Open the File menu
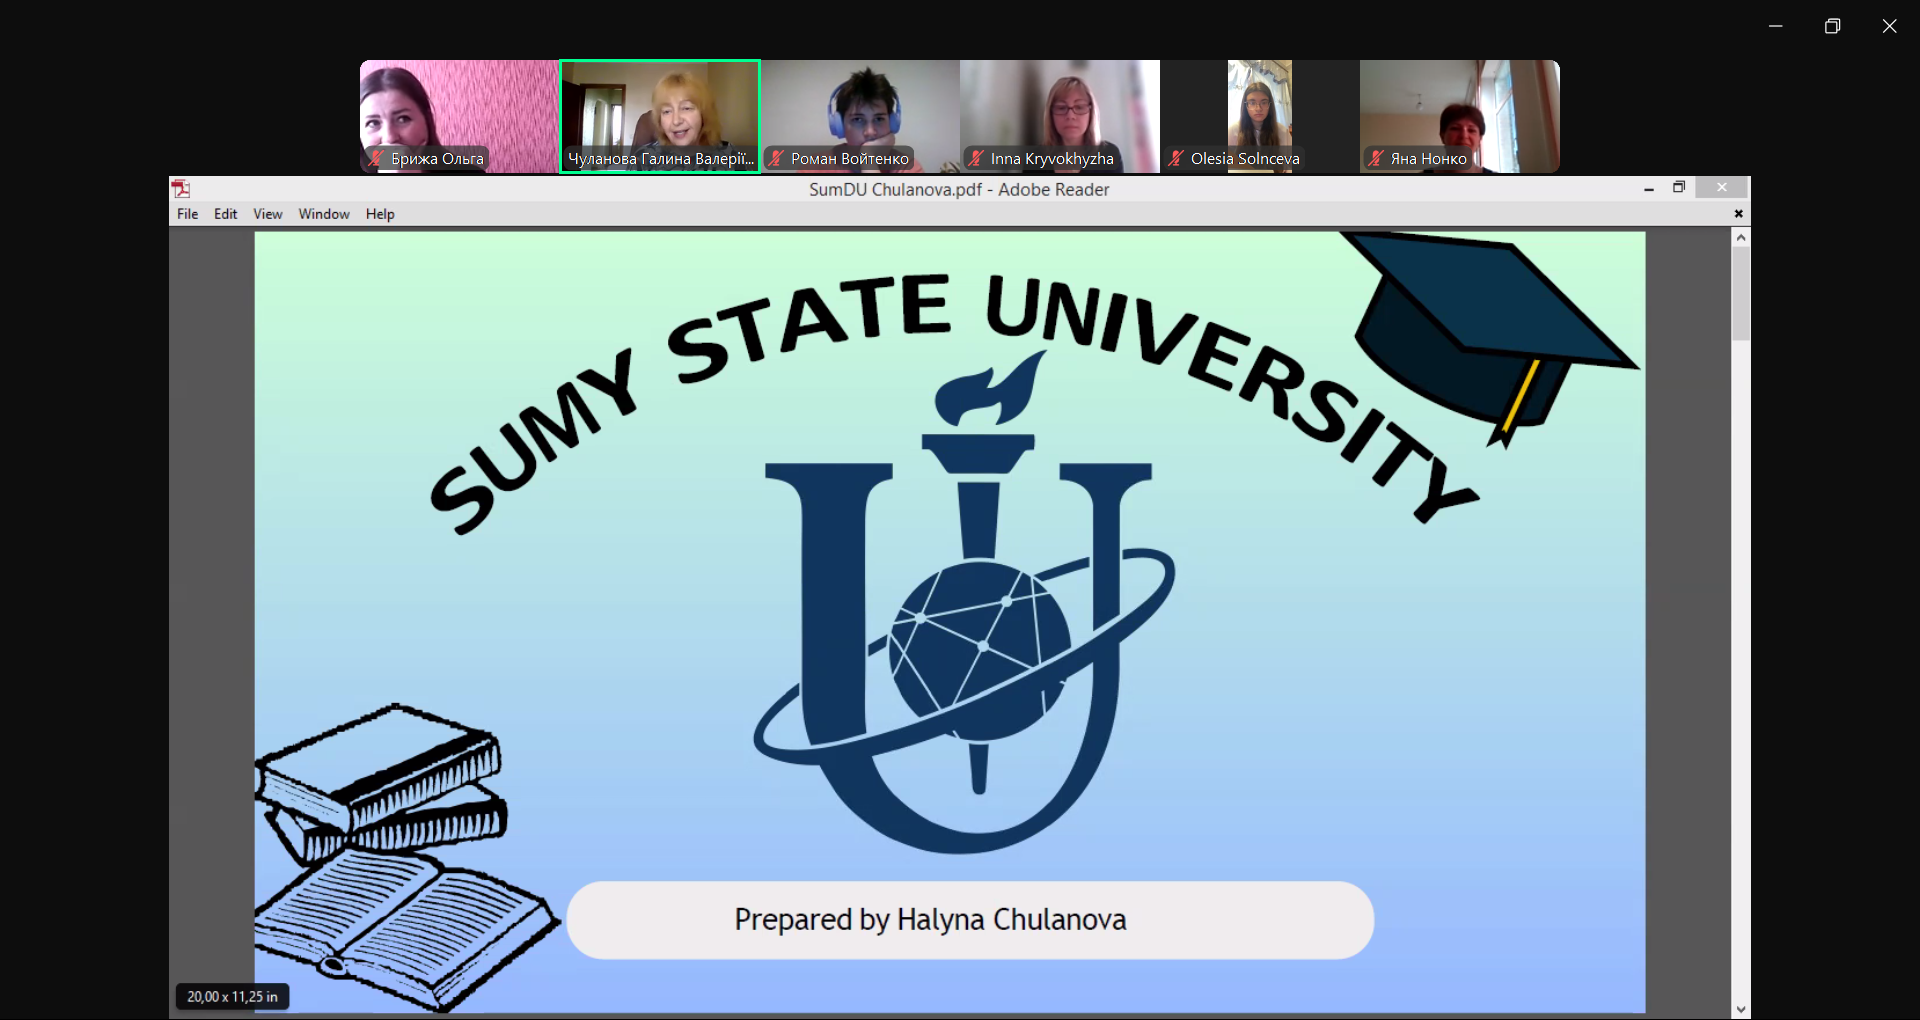Image resolution: width=1920 pixels, height=1020 pixels. click(187, 214)
